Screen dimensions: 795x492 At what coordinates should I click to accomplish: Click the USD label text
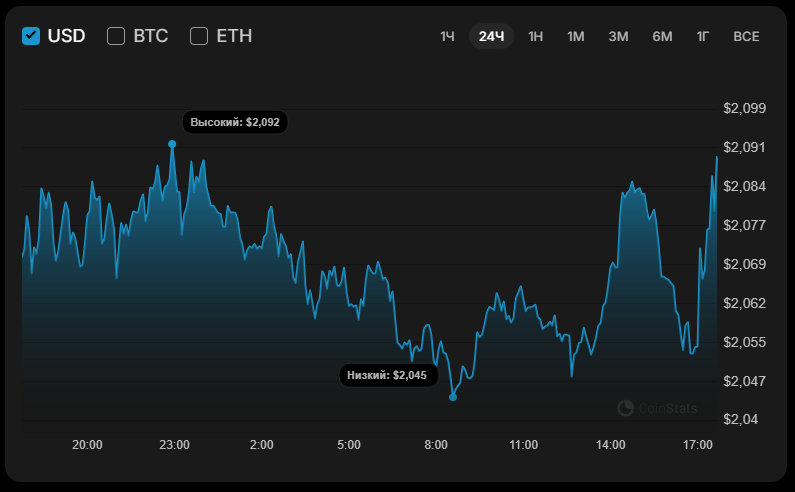tap(67, 36)
